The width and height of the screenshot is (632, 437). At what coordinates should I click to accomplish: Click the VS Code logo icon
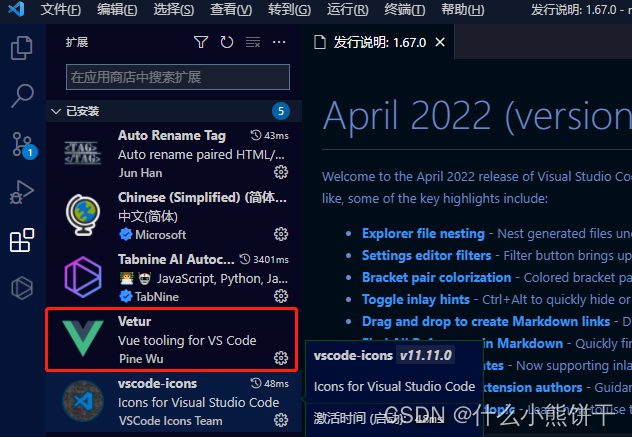16,9
